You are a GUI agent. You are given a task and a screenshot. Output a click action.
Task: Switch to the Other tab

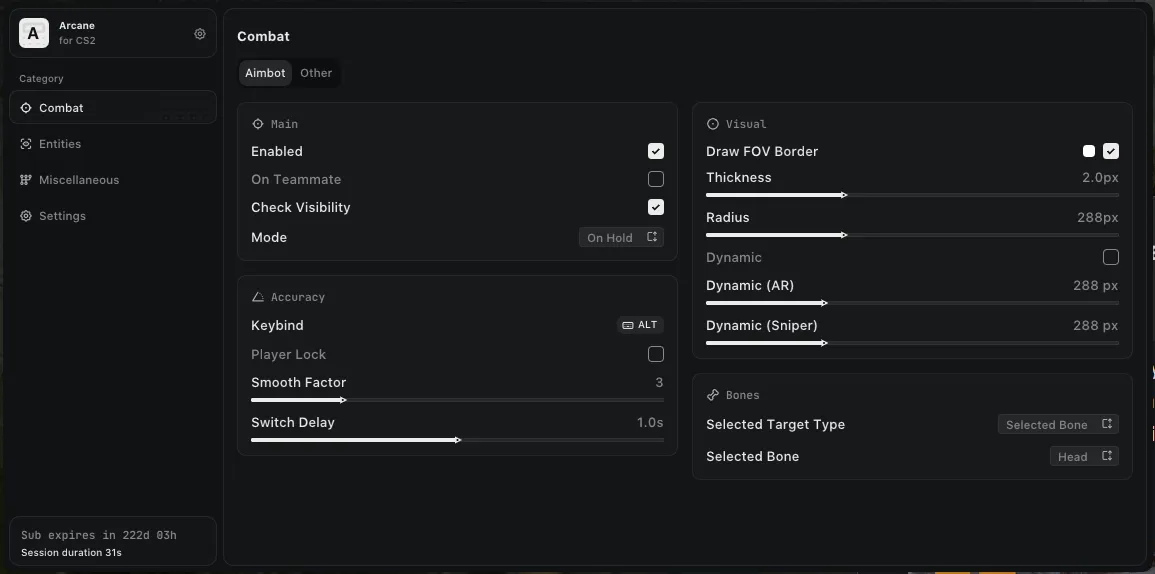316,73
